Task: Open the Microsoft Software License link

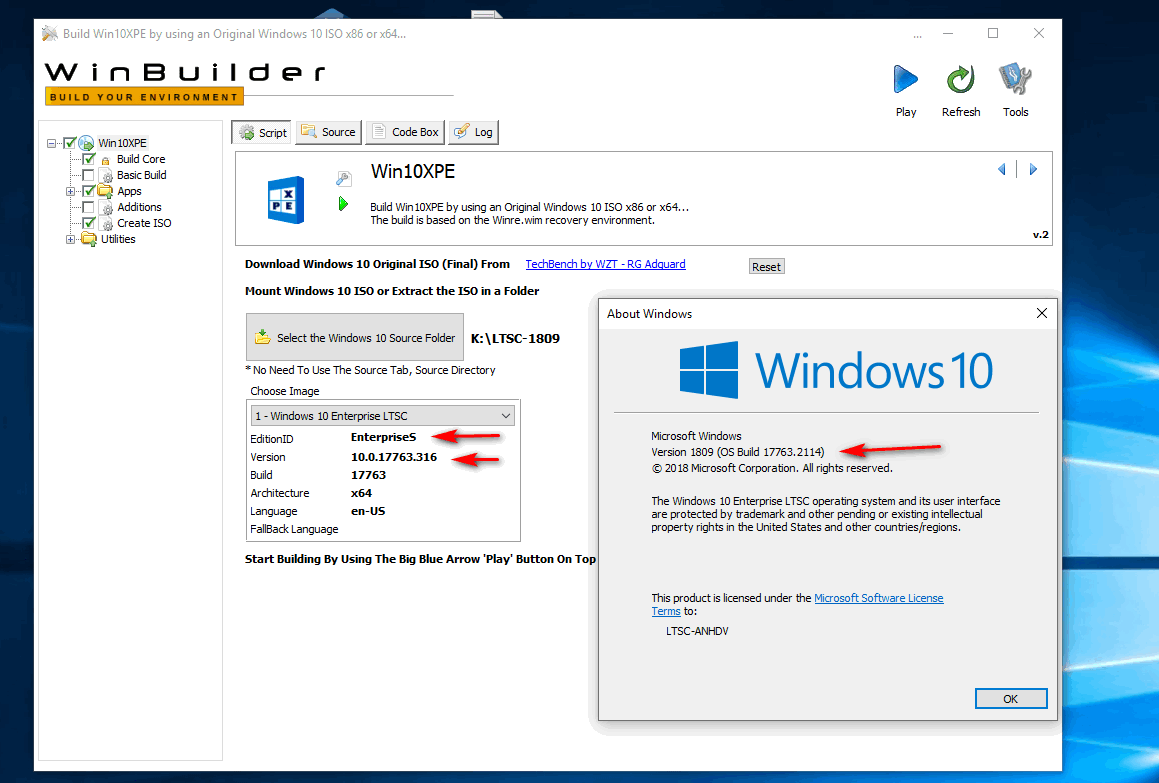Action: point(878,598)
